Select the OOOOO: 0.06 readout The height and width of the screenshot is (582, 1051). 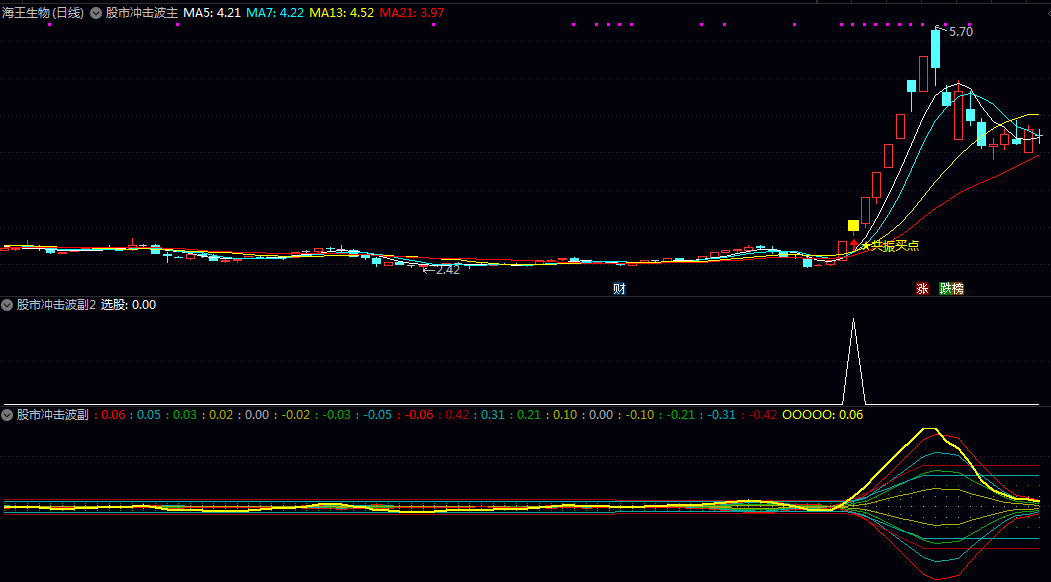pos(822,415)
